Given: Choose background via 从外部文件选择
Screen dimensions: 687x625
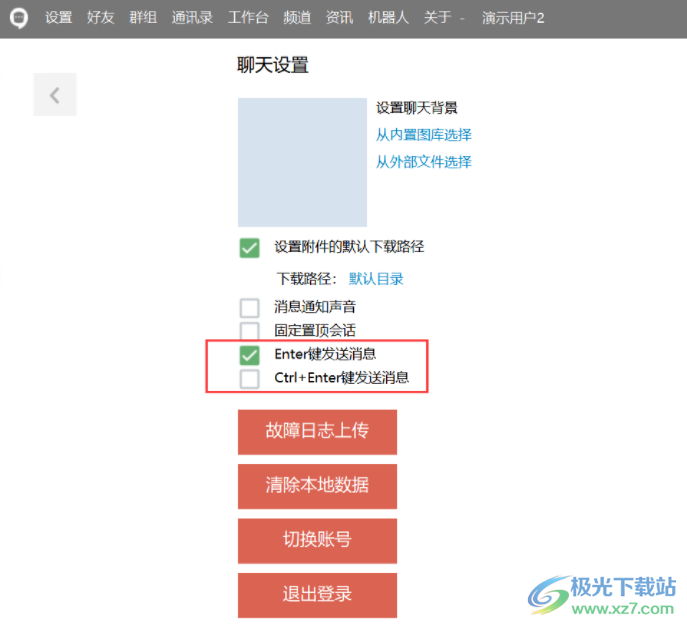Looking at the screenshot, I should click(x=424, y=162).
